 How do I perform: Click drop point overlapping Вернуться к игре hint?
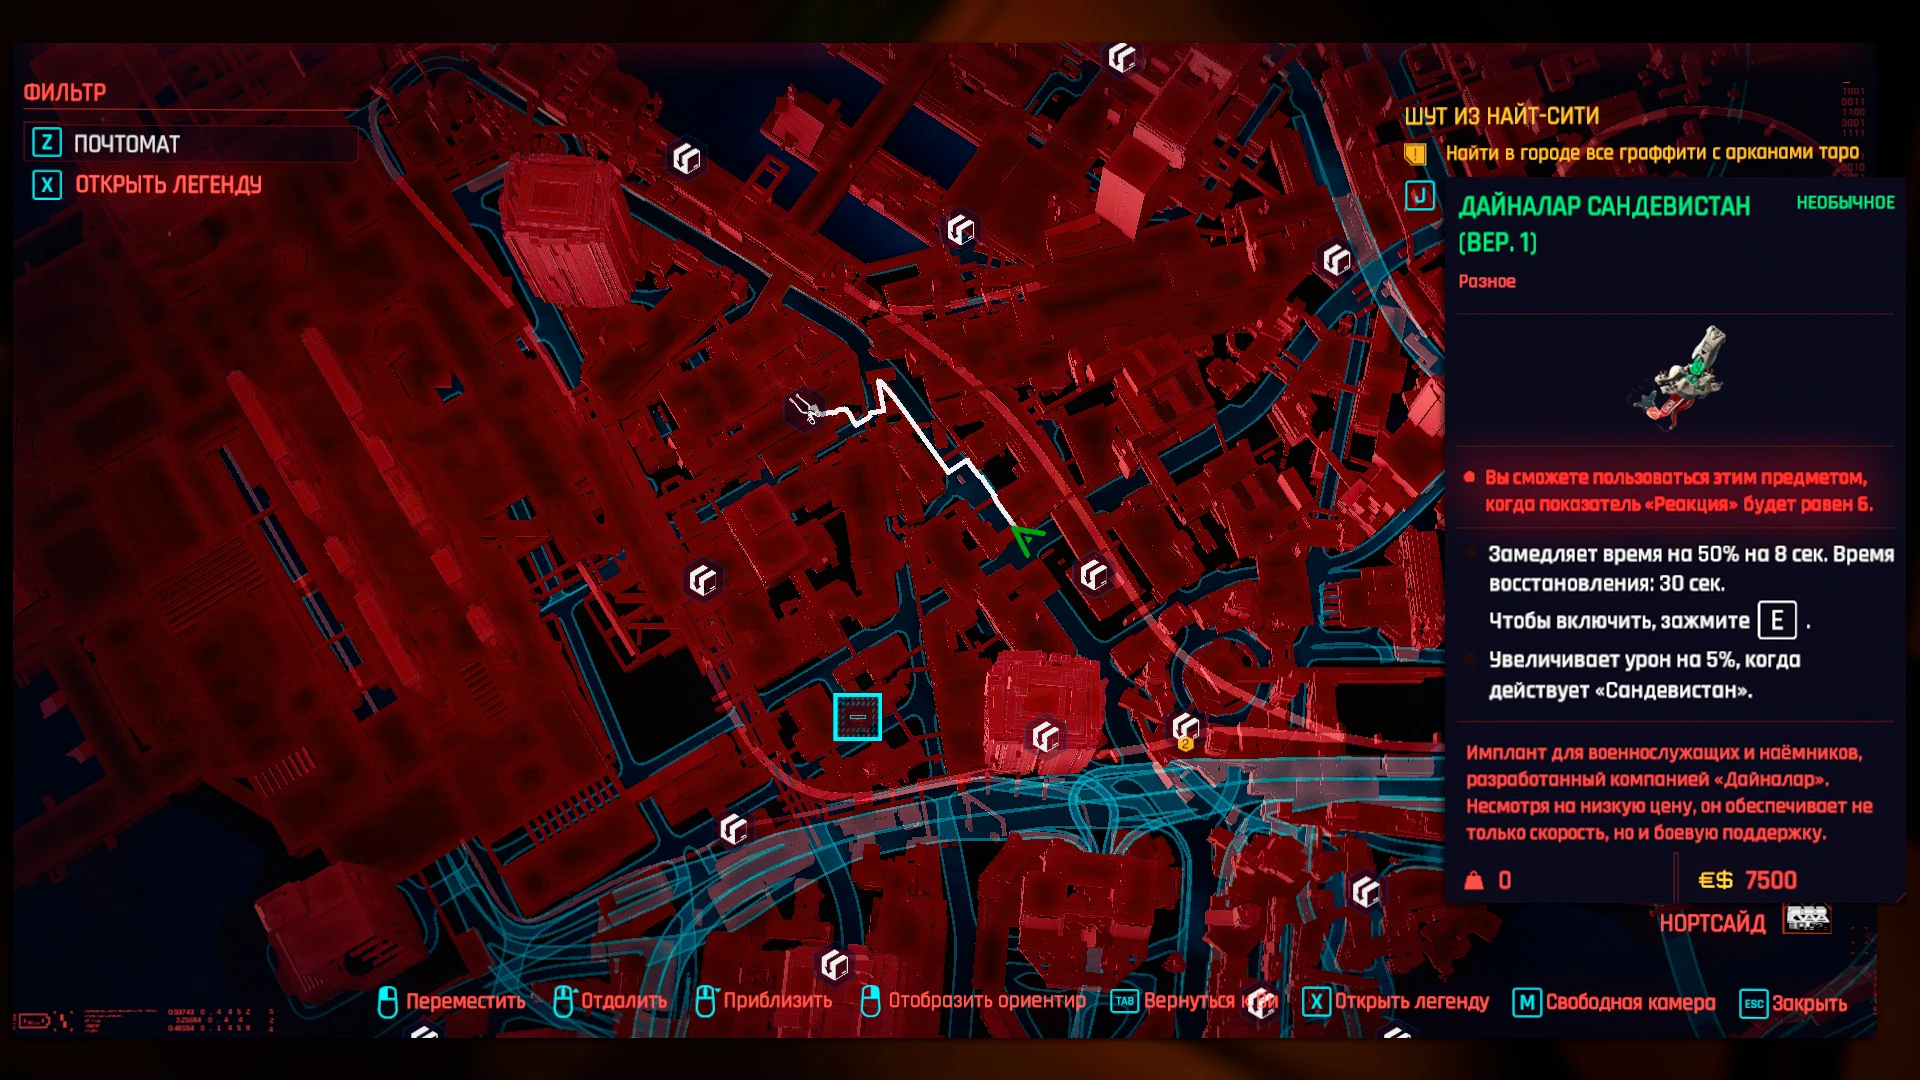click(x=1262, y=1001)
